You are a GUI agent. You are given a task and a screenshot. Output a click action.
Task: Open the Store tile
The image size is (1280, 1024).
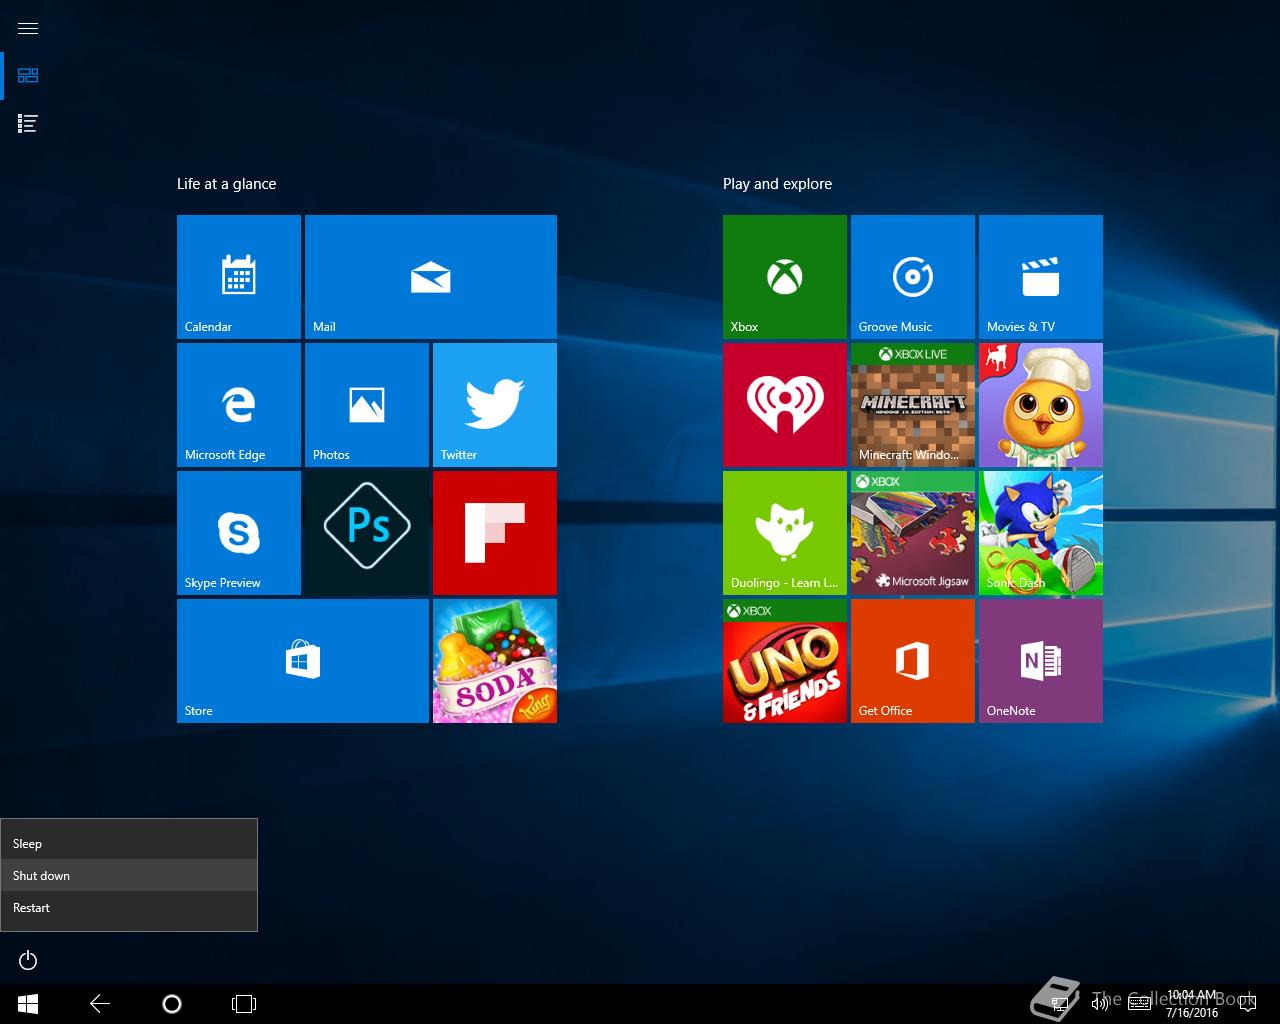(x=303, y=661)
